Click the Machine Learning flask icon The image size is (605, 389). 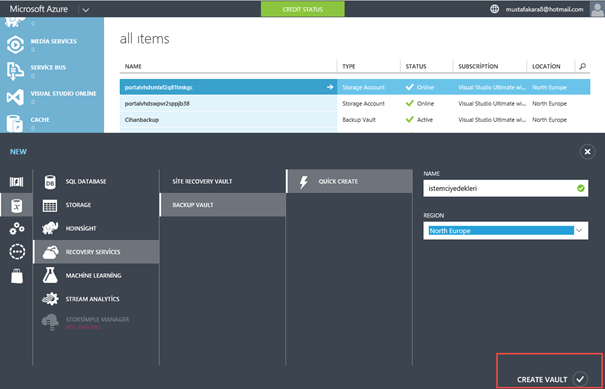click(x=50, y=276)
